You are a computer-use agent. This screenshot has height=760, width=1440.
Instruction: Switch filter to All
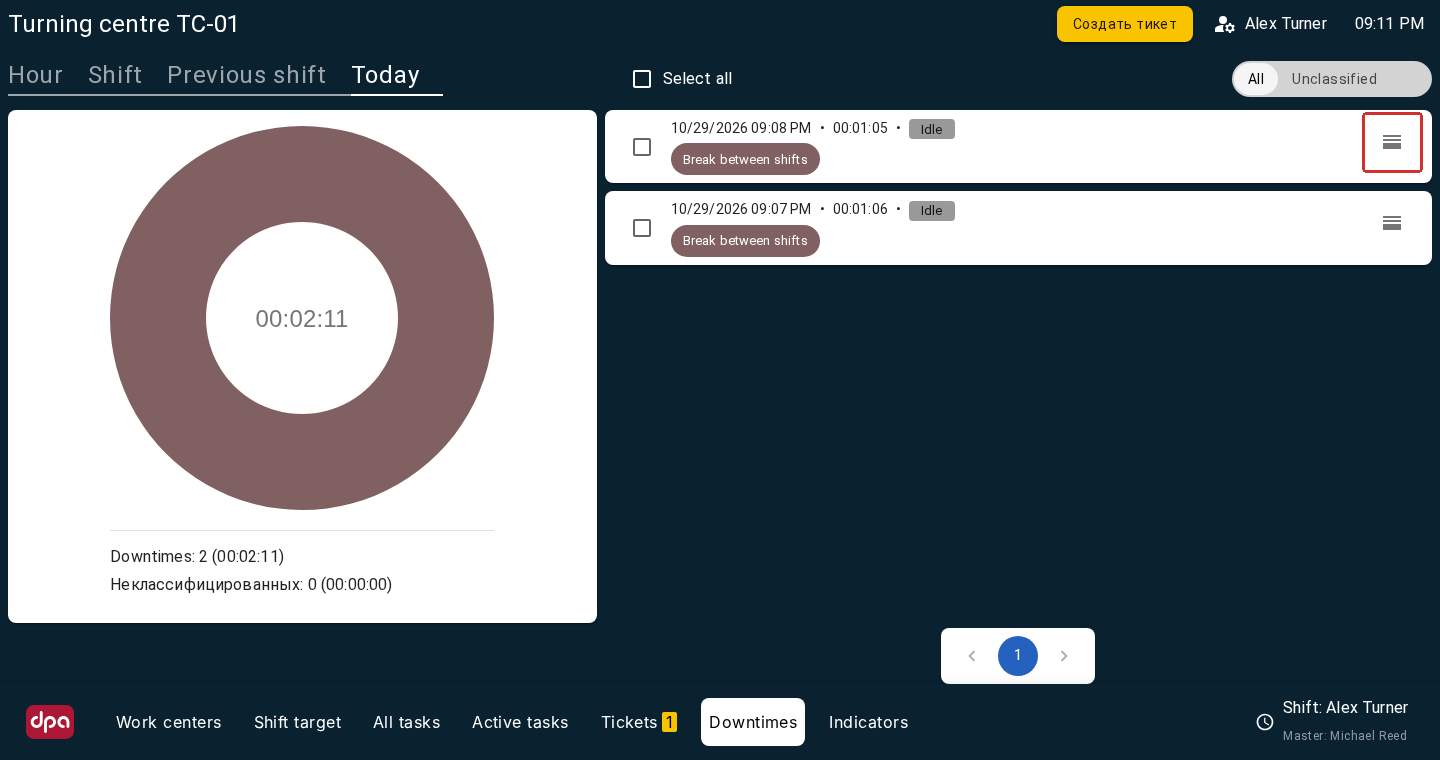(1256, 79)
